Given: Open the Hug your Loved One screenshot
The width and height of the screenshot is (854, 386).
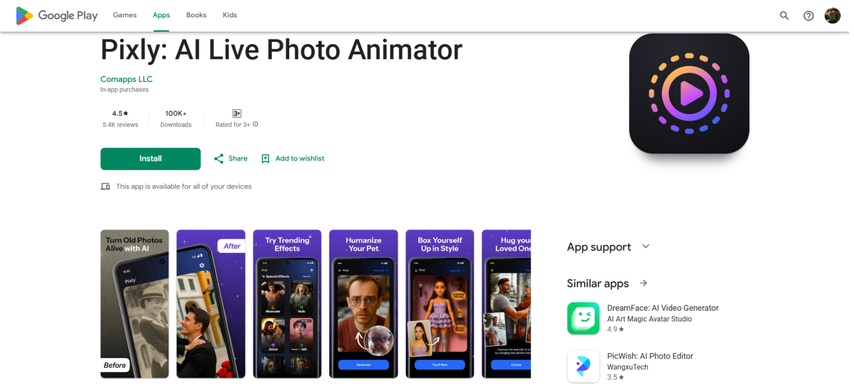Looking at the screenshot, I should pos(507,304).
